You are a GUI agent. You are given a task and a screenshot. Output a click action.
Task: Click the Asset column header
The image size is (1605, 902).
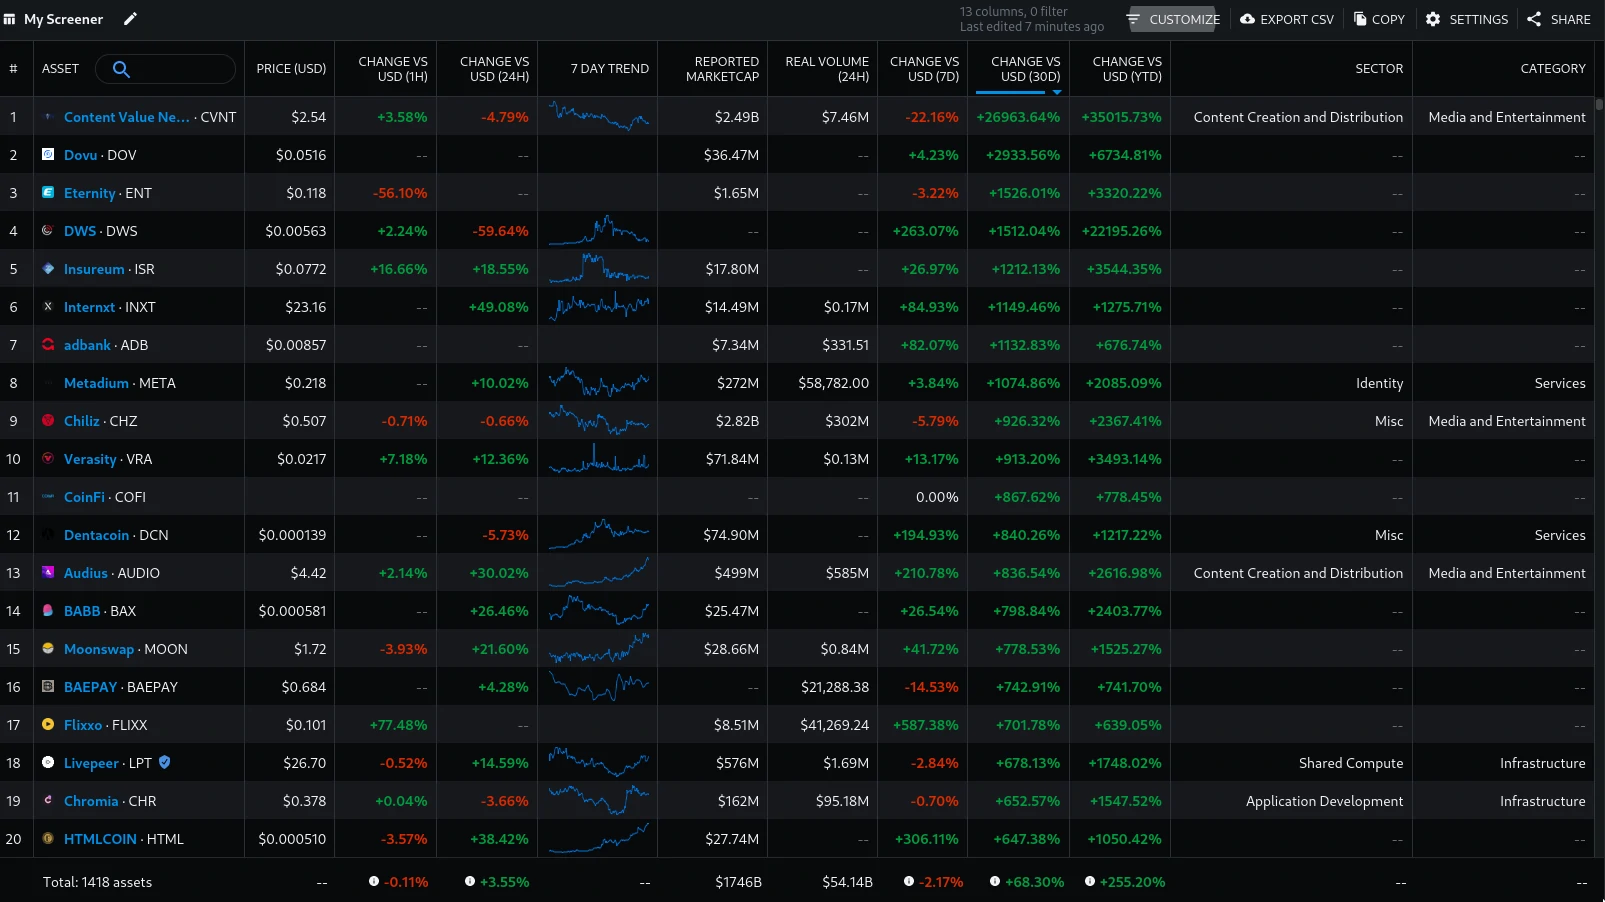tap(60, 69)
